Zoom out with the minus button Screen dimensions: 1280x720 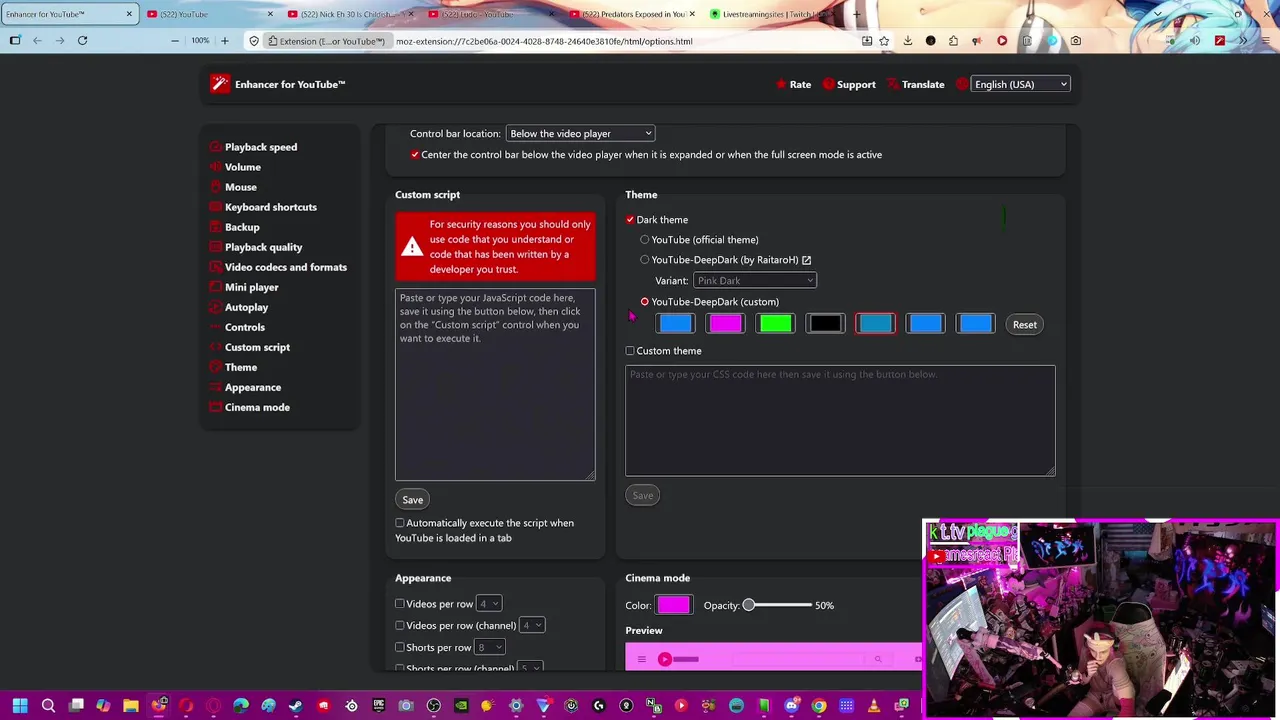(x=175, y=41)
